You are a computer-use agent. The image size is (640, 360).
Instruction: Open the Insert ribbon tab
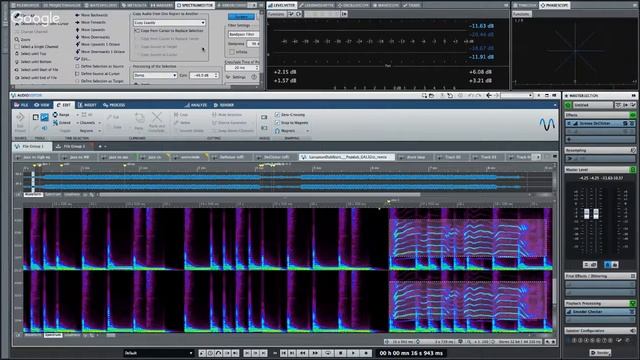tap(87, 105)
